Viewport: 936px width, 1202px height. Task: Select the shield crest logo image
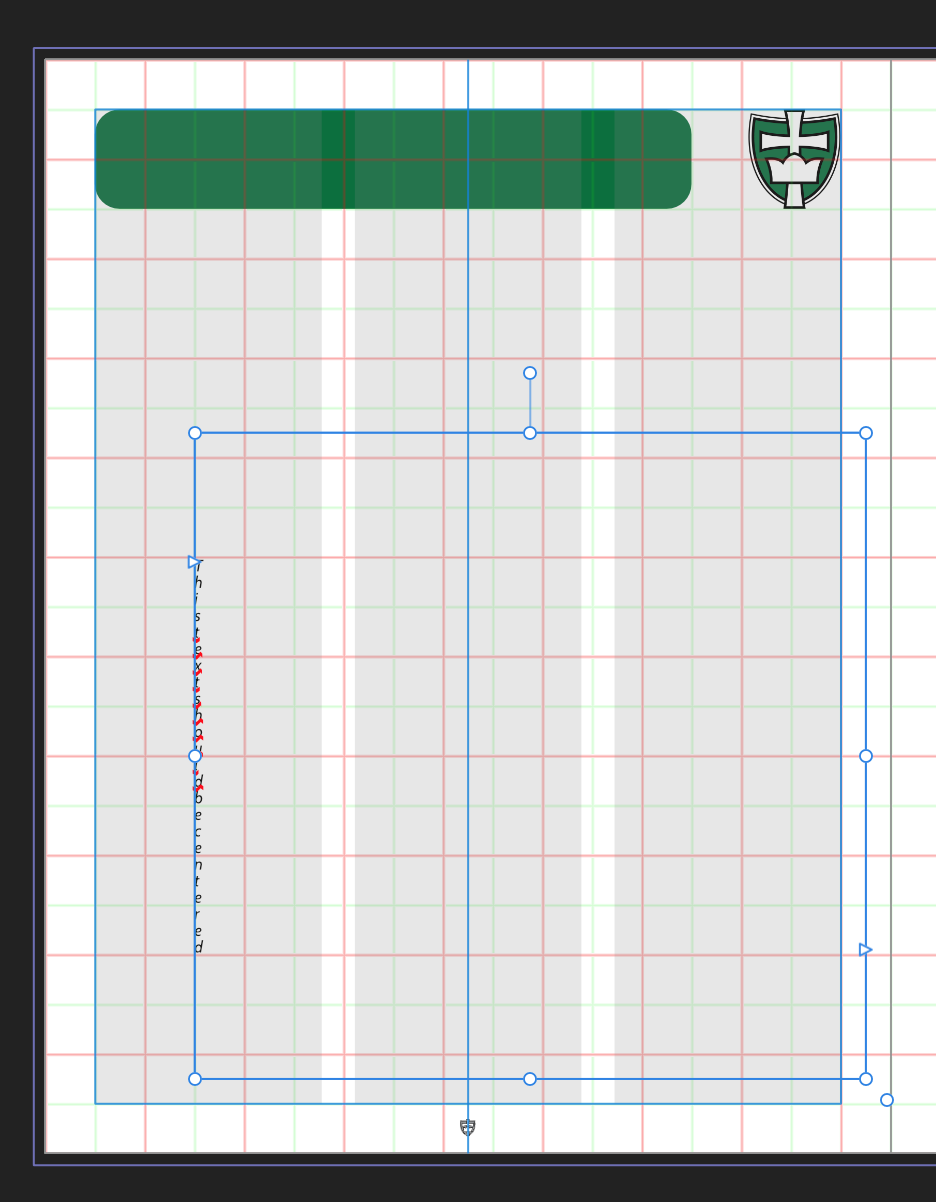point(795,159)
